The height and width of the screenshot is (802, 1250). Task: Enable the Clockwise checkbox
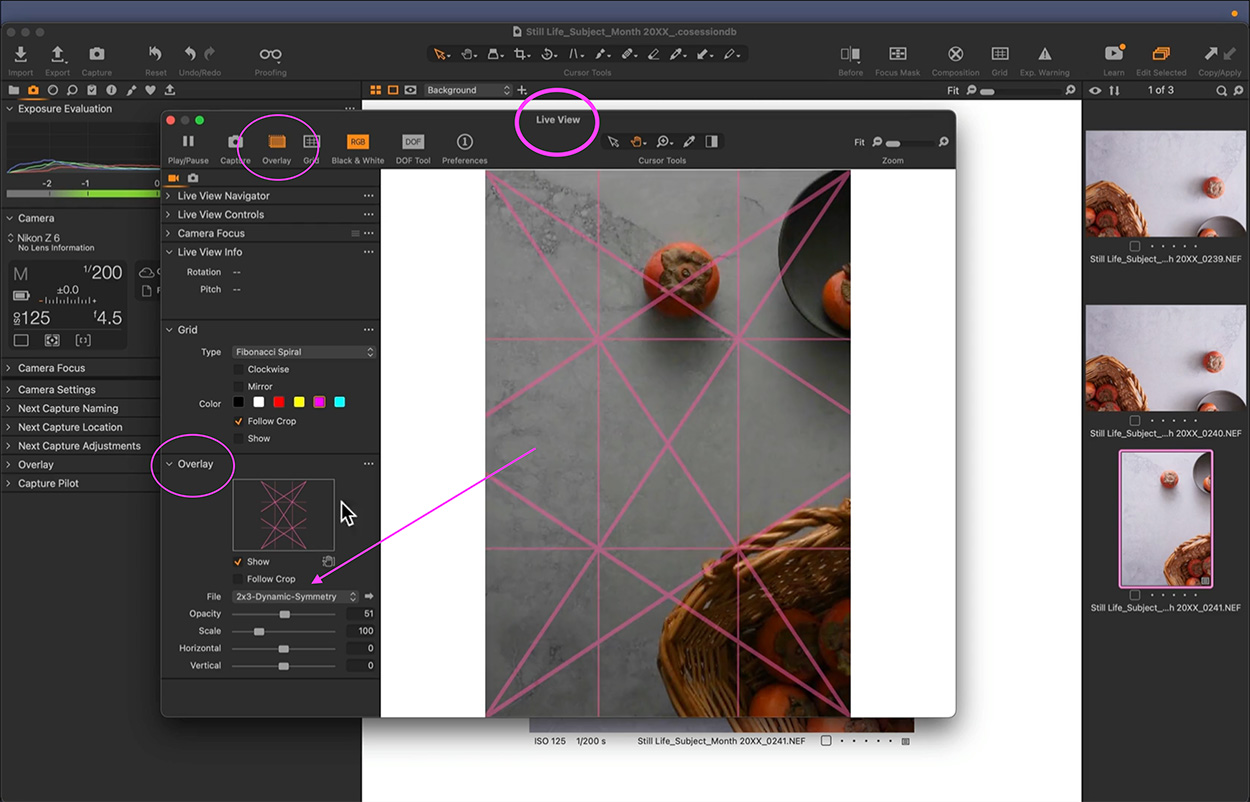point(238,369)
